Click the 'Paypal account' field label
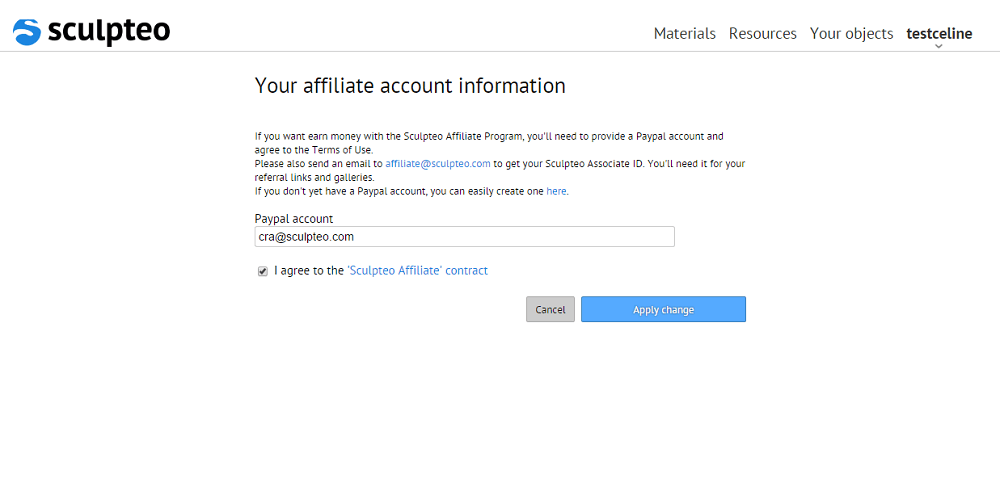1000x478 pixels. coord(294,219)
